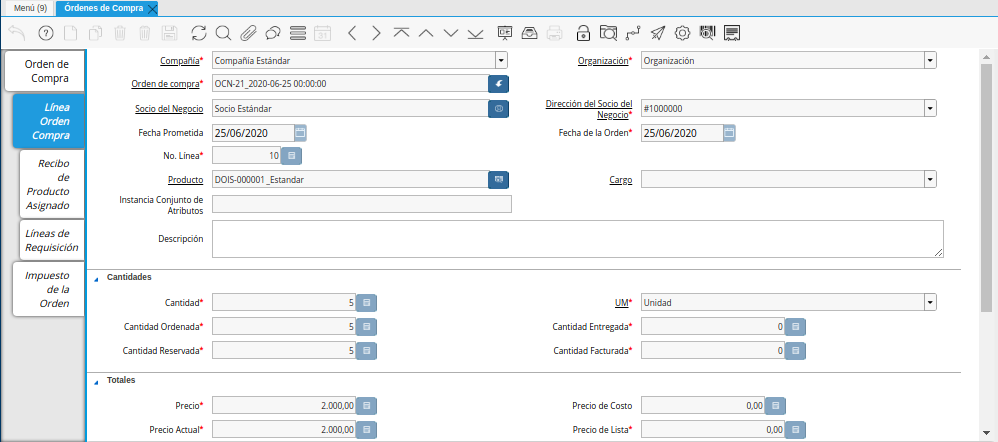Screen dimensions: 998x442
Task: Expand the UM unit dropdown
Action: tap(930, 302)
